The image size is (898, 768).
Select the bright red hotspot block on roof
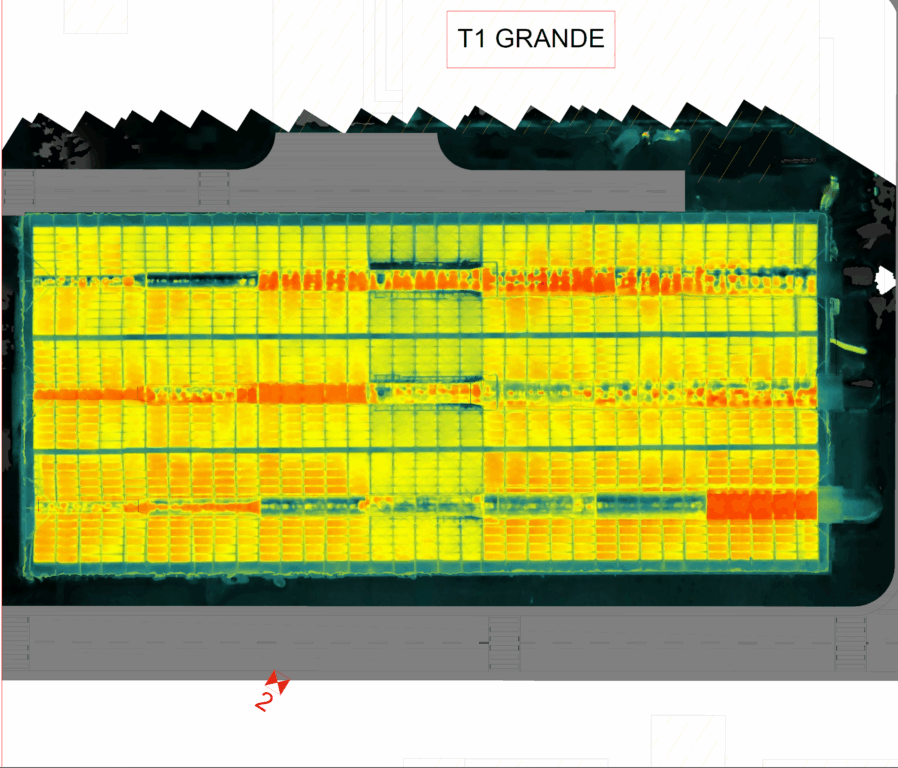point(761,505)
